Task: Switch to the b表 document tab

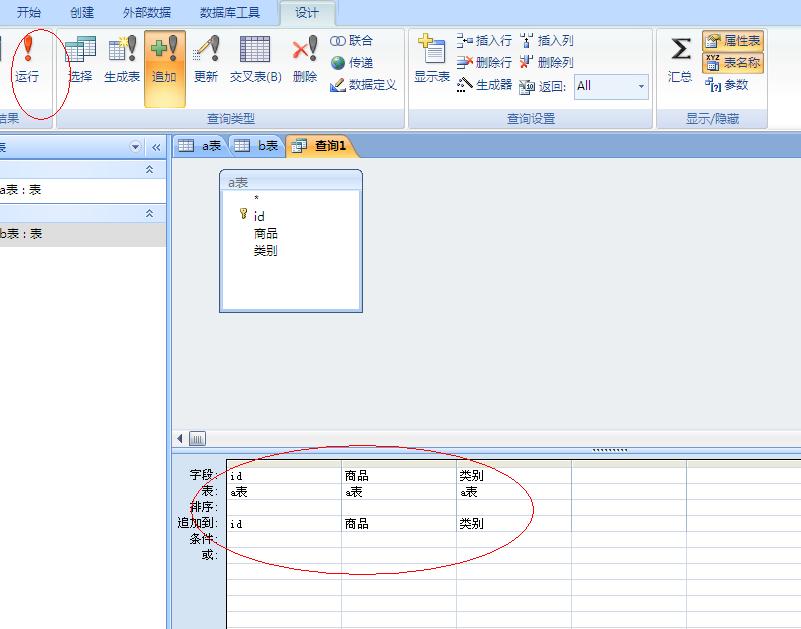Action: click(256, 146)
